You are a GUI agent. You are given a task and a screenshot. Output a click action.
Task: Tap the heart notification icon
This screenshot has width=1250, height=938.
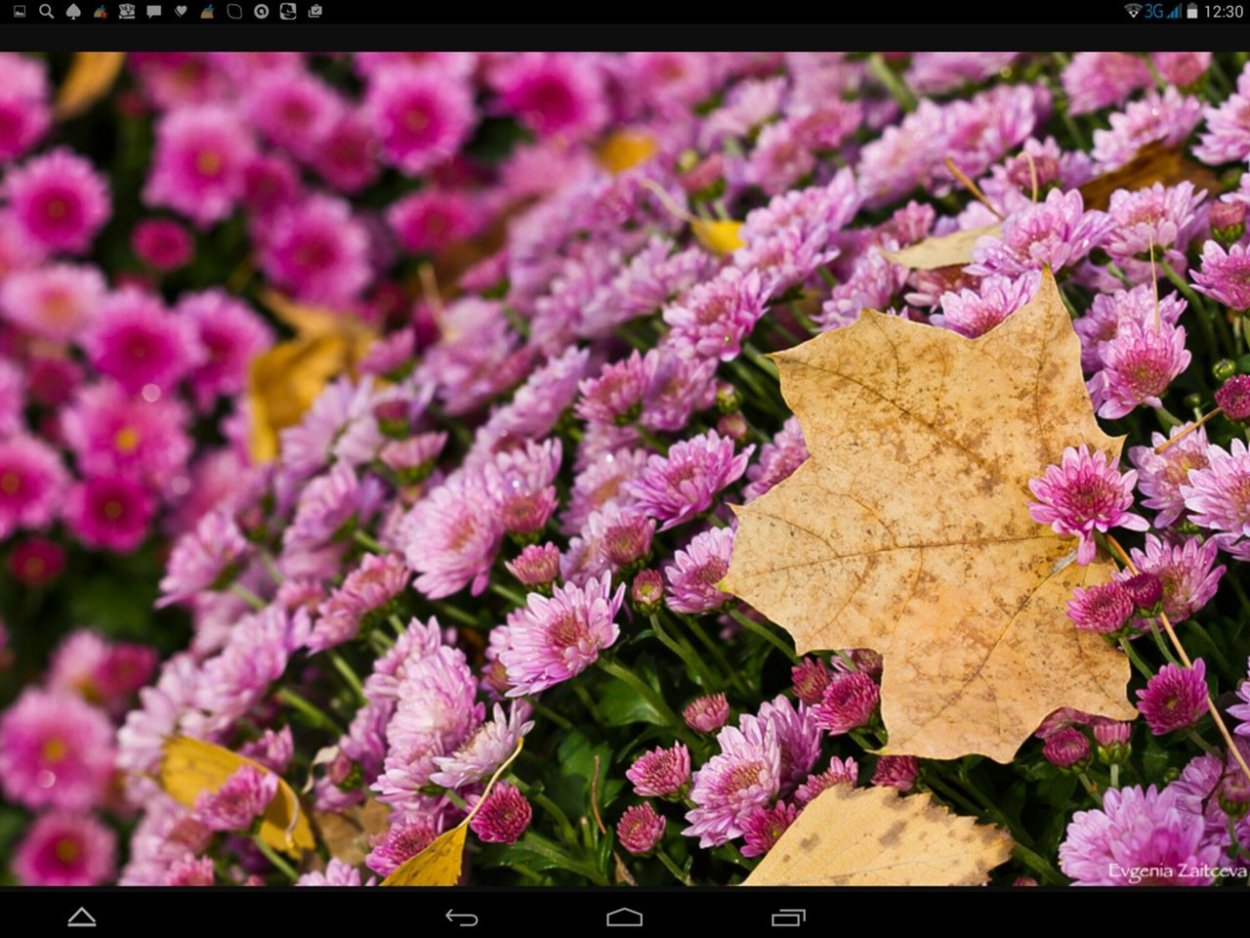tap(181, 11)
